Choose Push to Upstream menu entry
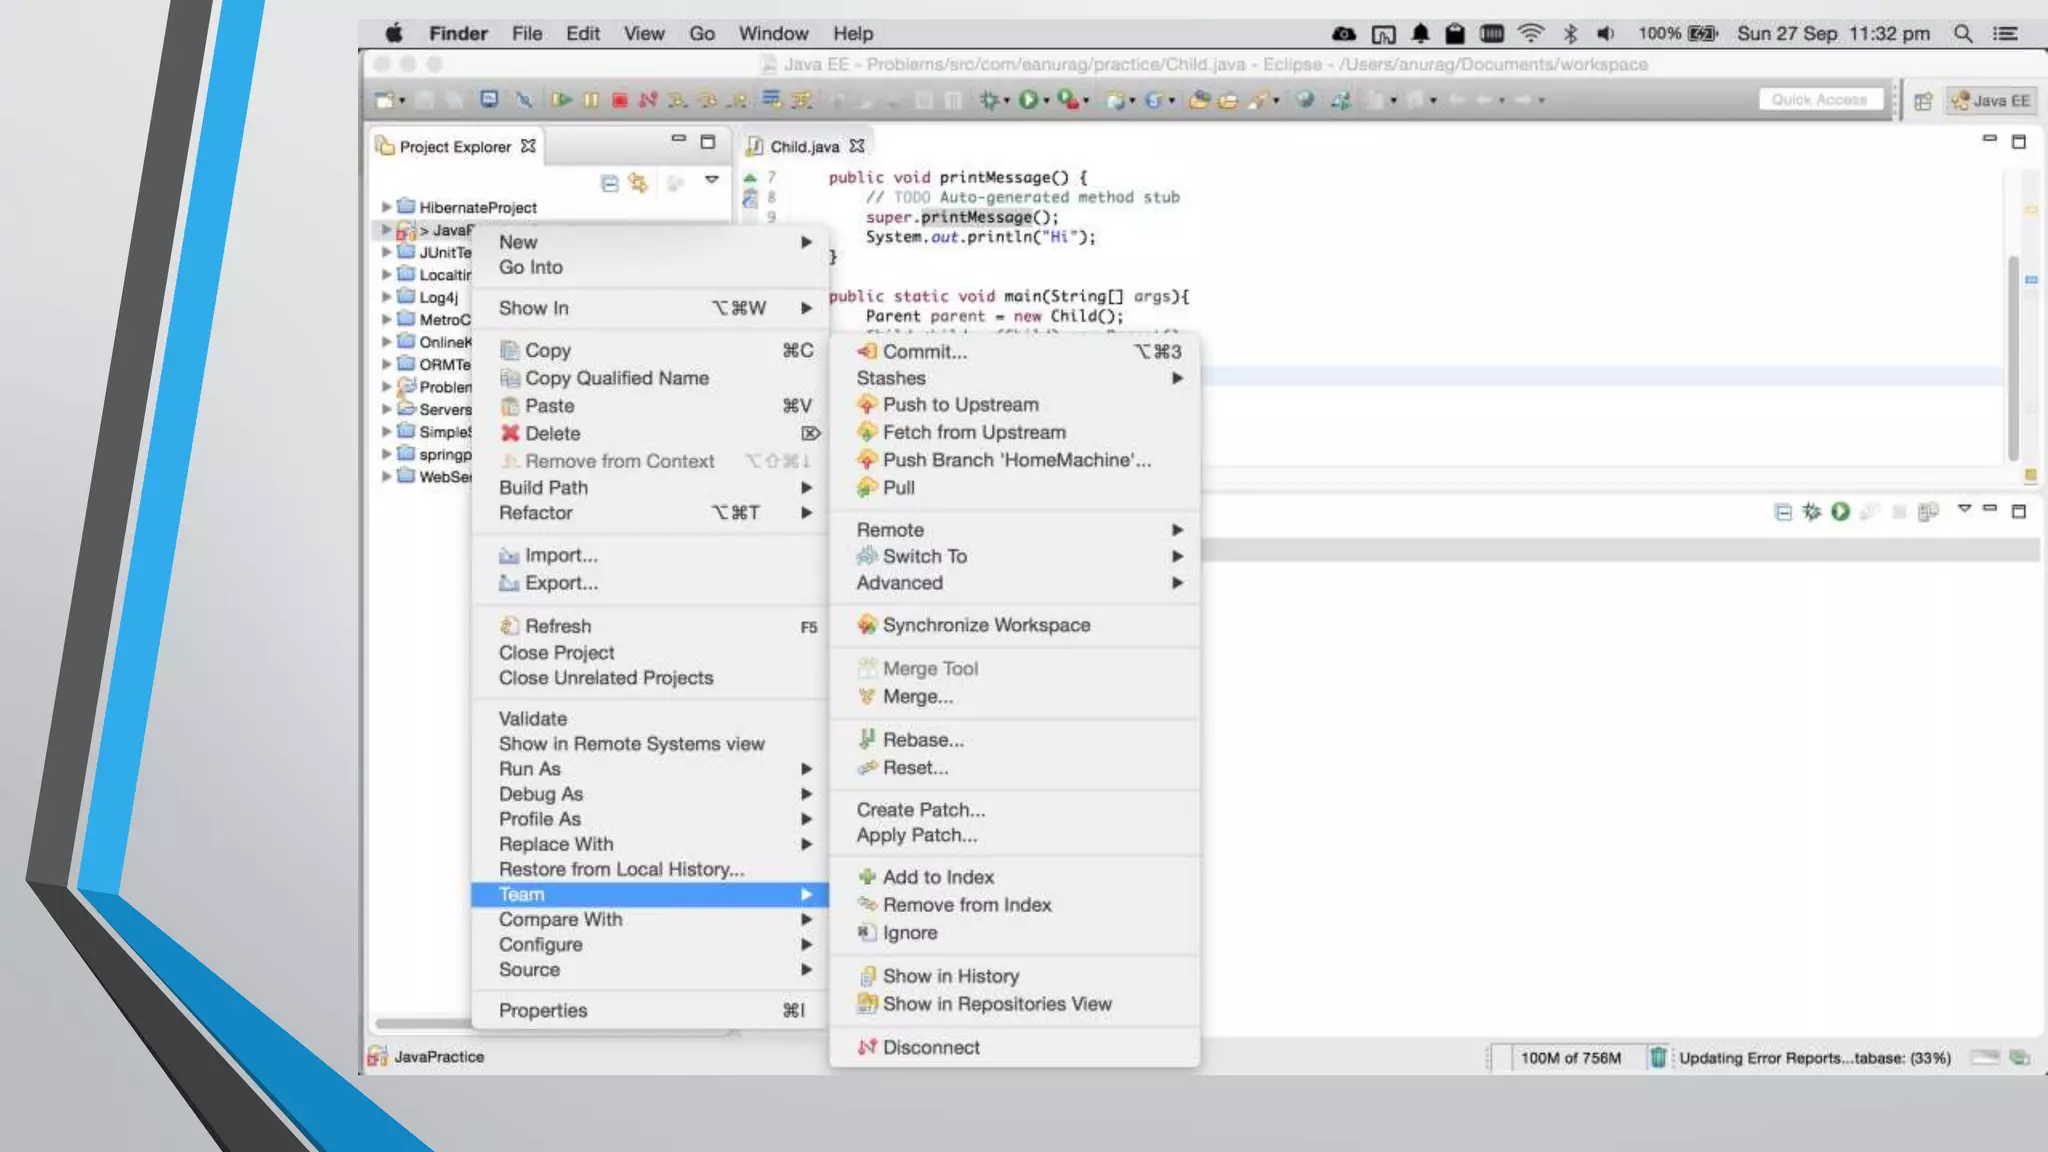Image resolution: width=2048 pixels, height=1152 pixels. [x=960, y=405]
